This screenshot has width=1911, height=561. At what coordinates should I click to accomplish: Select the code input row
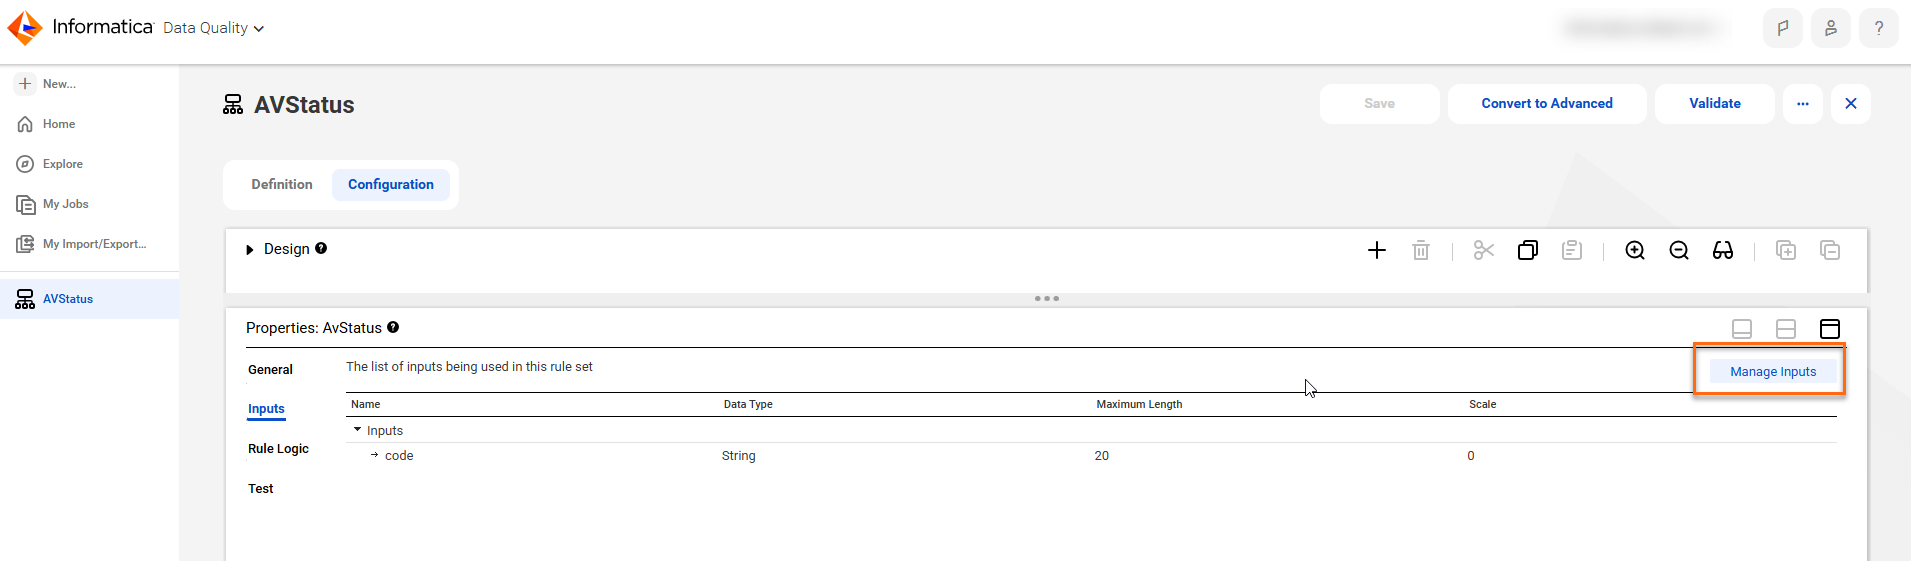pyautogui.click(x=1091, y=456)
